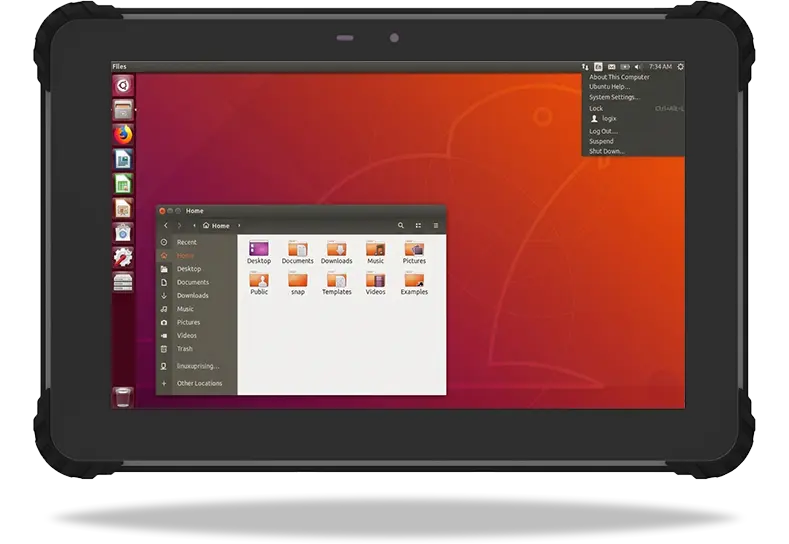Choose Shut Down from the system menu
Viewport: 789px width, 544px height.
(607, 151)
